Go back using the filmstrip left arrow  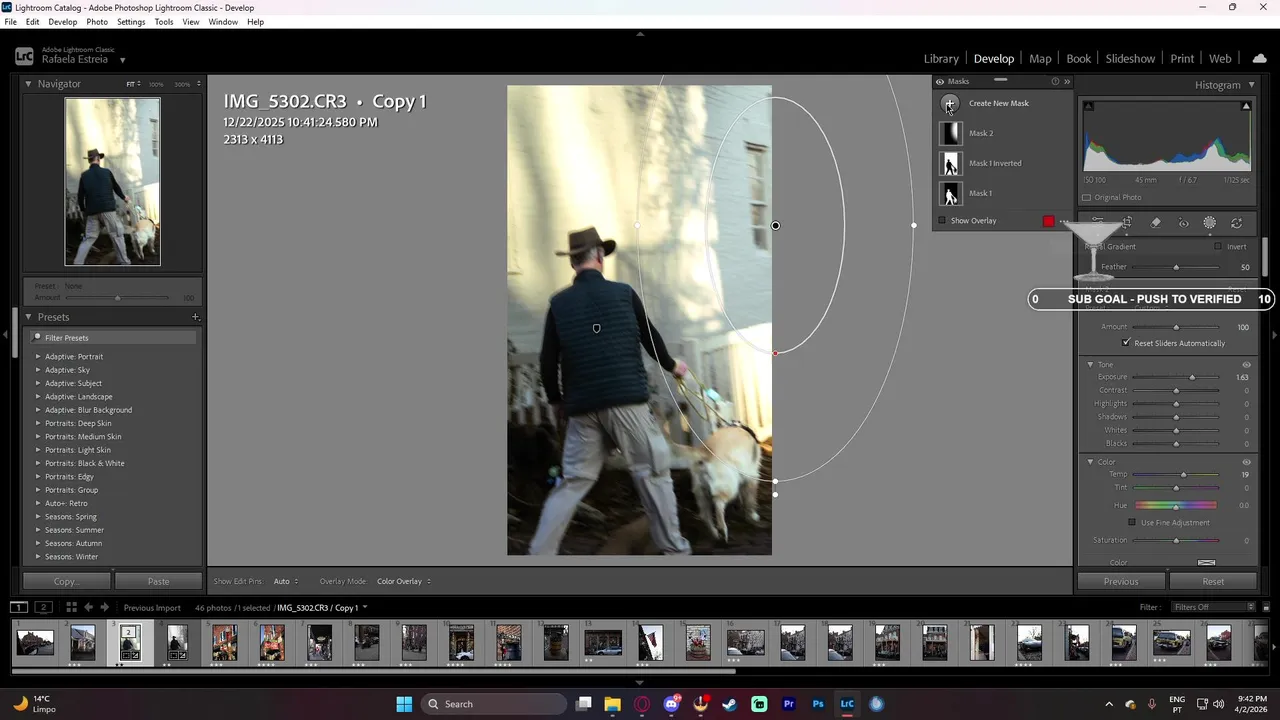pyautogui.click(x=89, y=607)
